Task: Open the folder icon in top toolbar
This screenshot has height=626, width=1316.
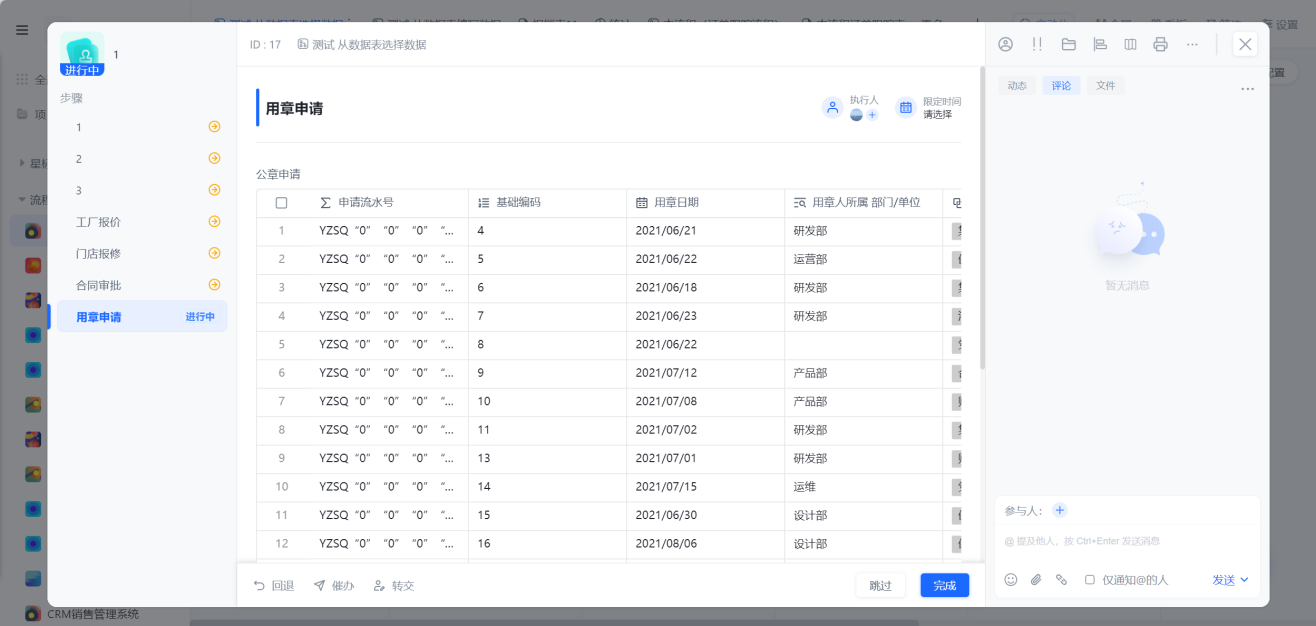Action: [1068, 44]
